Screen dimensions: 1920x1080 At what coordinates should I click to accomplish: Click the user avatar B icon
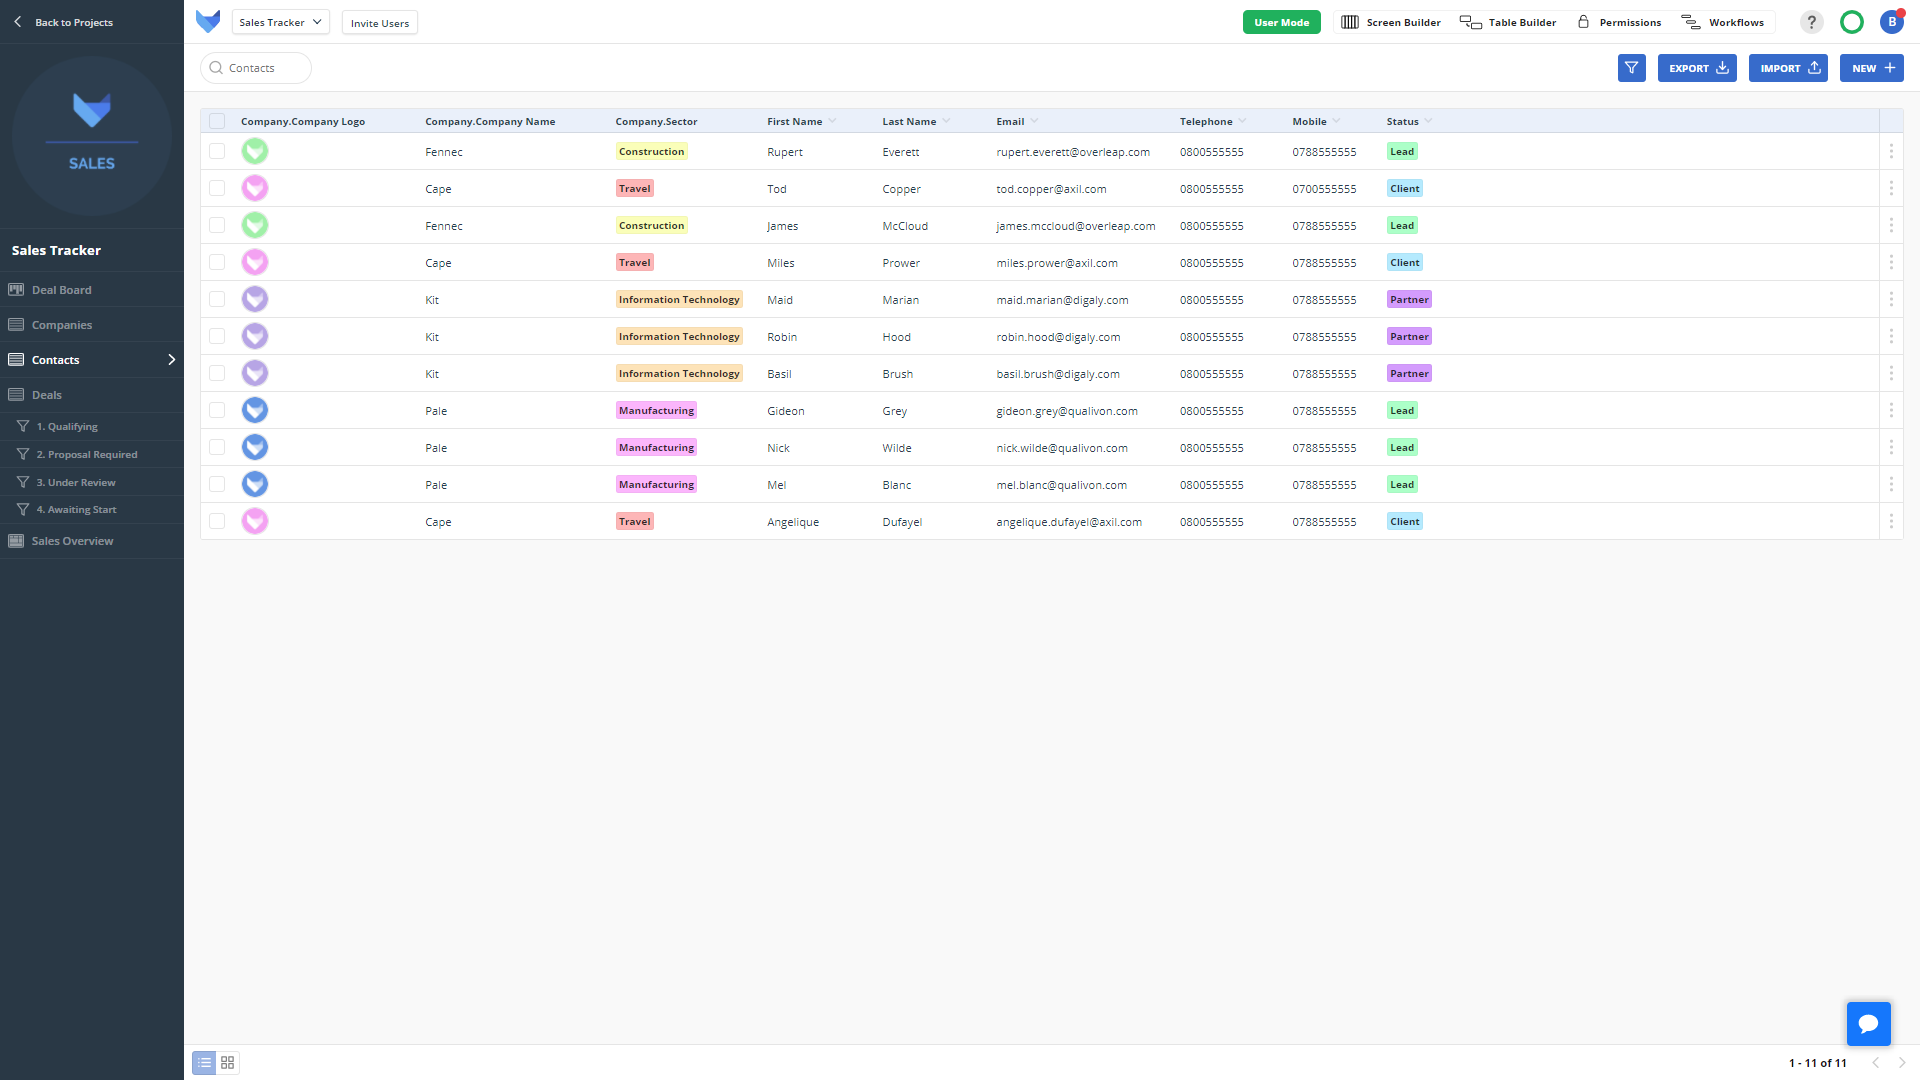coord(1891,22)
